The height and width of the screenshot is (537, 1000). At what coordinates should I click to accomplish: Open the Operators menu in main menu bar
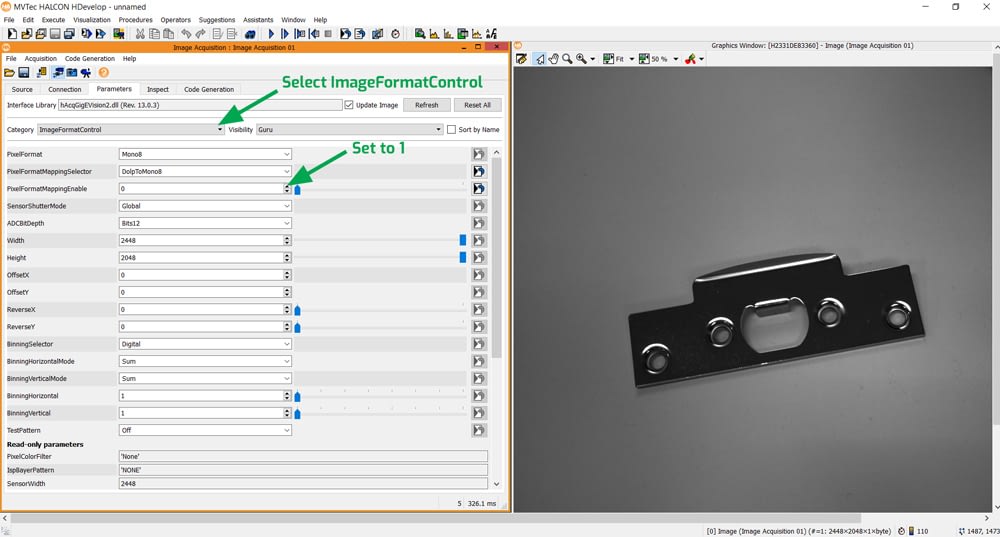[175, 20]
